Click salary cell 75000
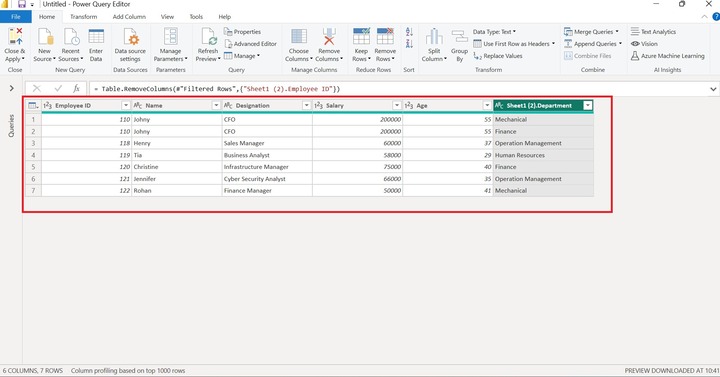The width and height of the screenshot is (720, 377). 358,167
